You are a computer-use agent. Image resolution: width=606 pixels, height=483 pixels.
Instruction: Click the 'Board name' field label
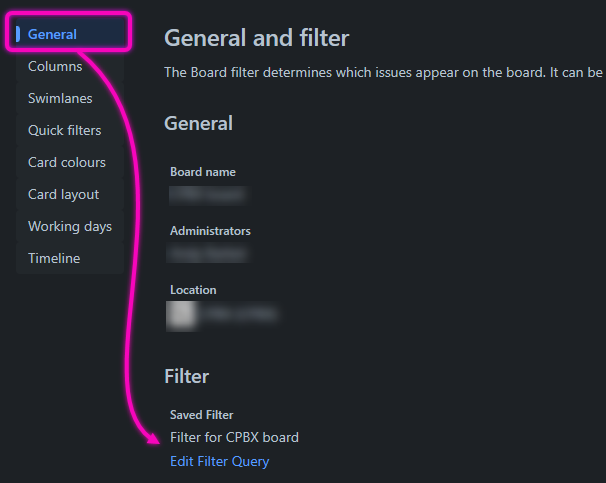coord(203,172)
